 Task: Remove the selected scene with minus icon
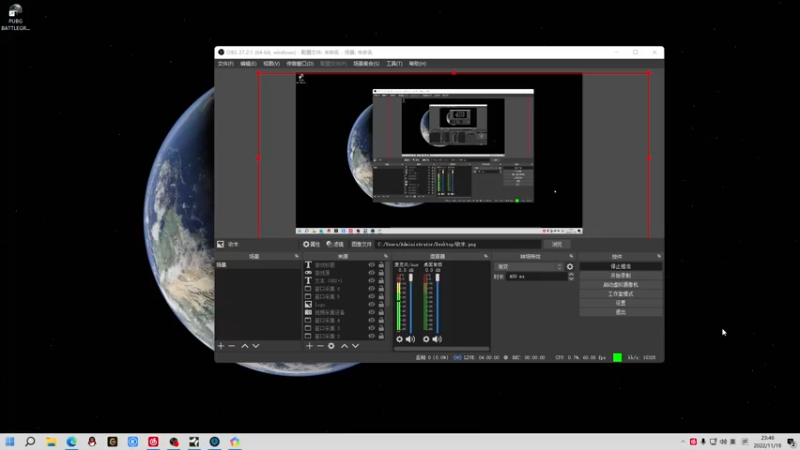pyautogui.click(x=232, y=346)
